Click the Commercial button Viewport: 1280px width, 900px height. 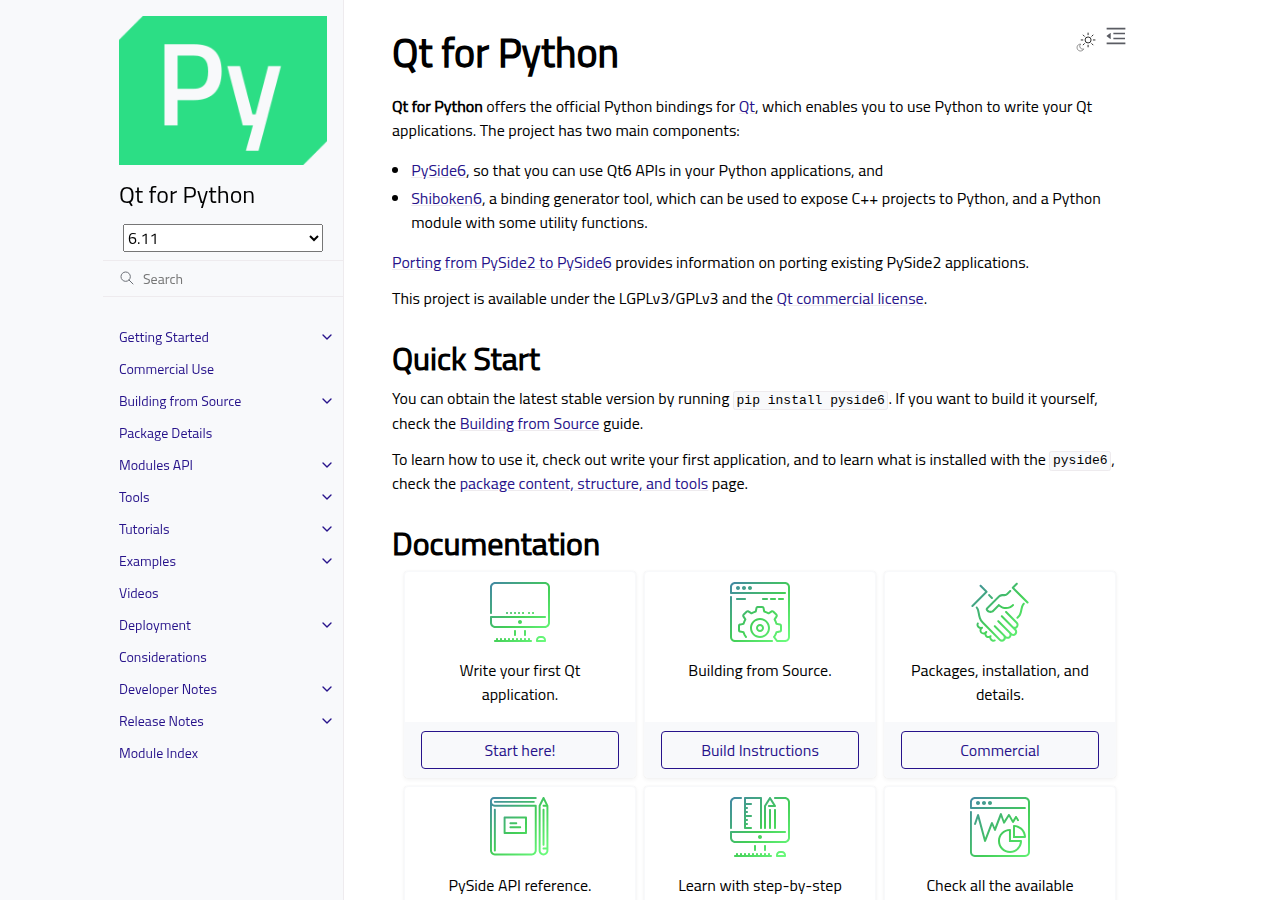pyautogui.click(x=1000, y=750)
